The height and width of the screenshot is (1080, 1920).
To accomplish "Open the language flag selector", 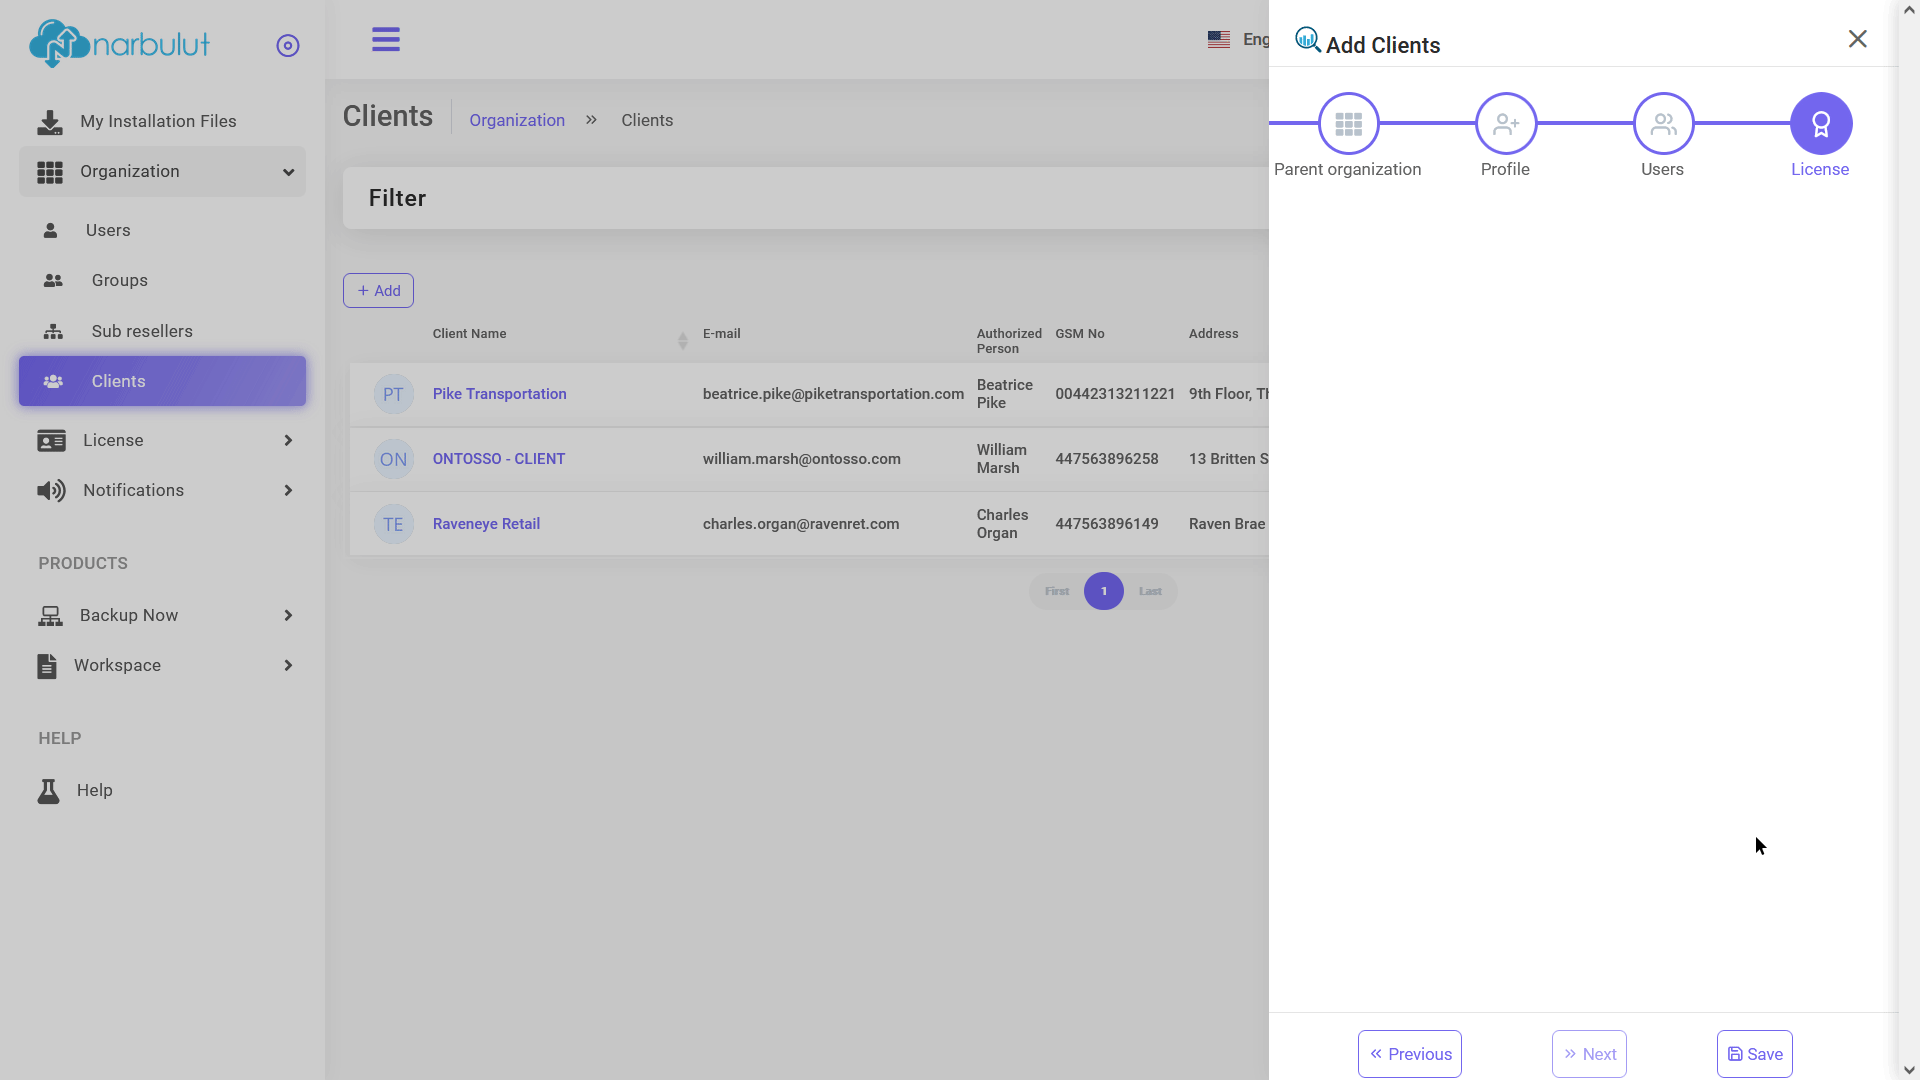I will click(1218, 40).
